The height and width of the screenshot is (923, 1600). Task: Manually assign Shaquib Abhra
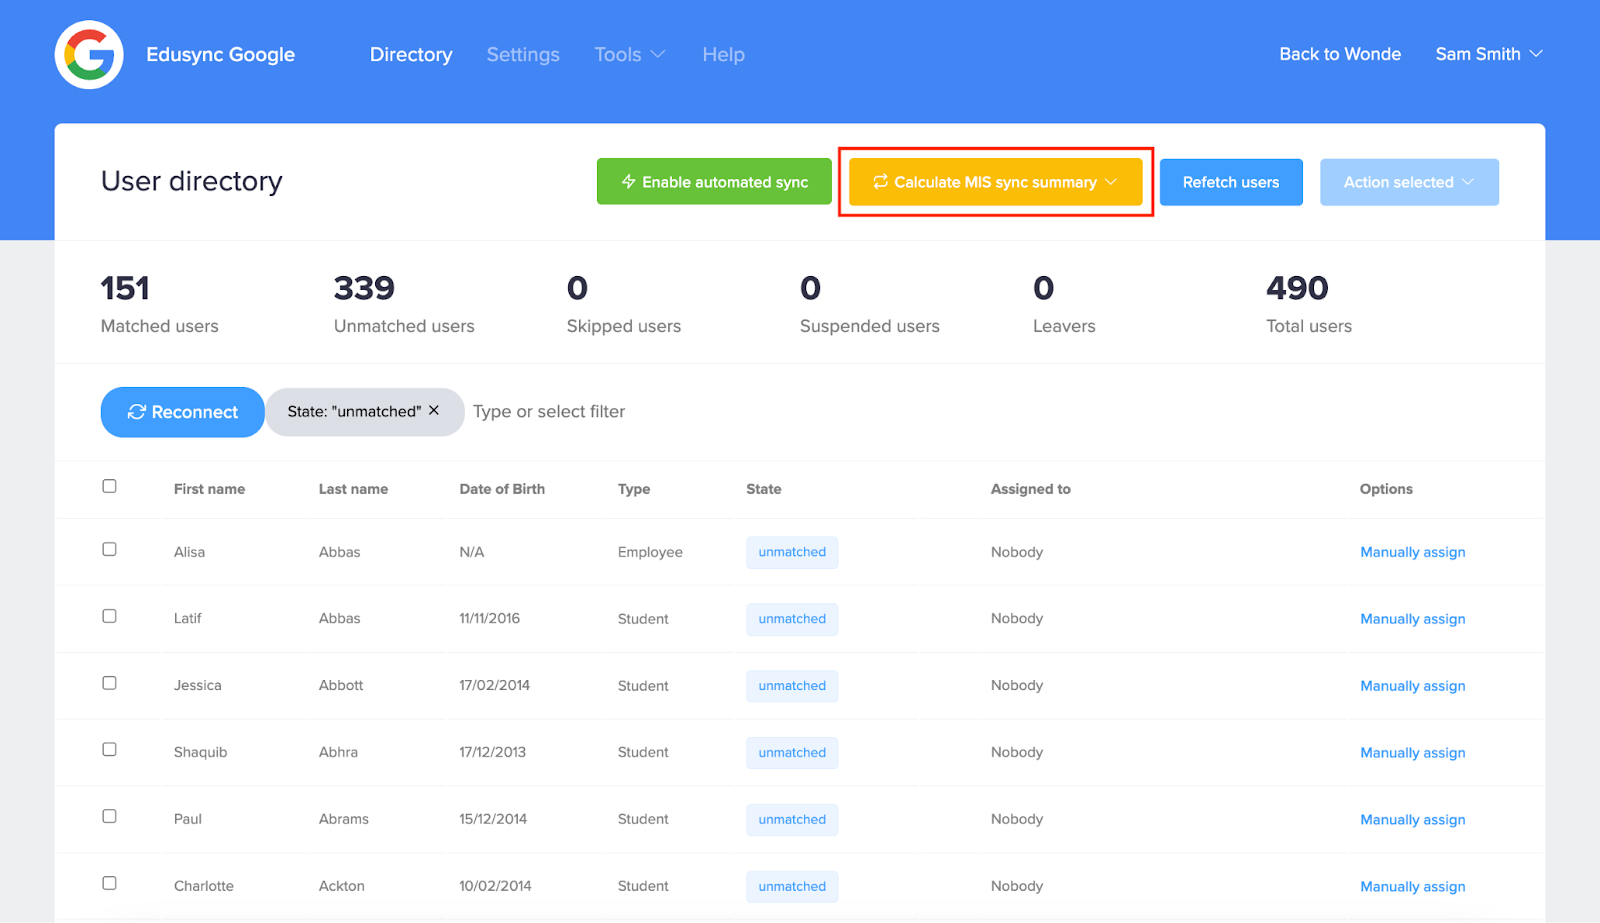(1412, 752)
